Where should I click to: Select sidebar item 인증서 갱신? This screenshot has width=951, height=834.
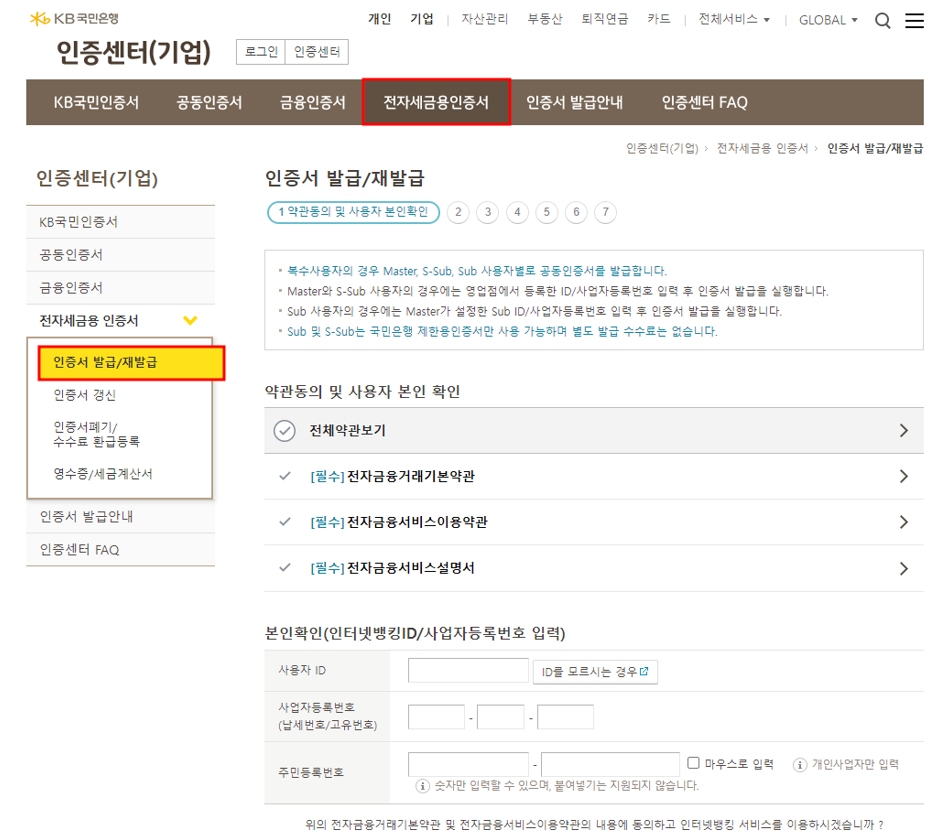pyautogui.click(x=84, y=395)
